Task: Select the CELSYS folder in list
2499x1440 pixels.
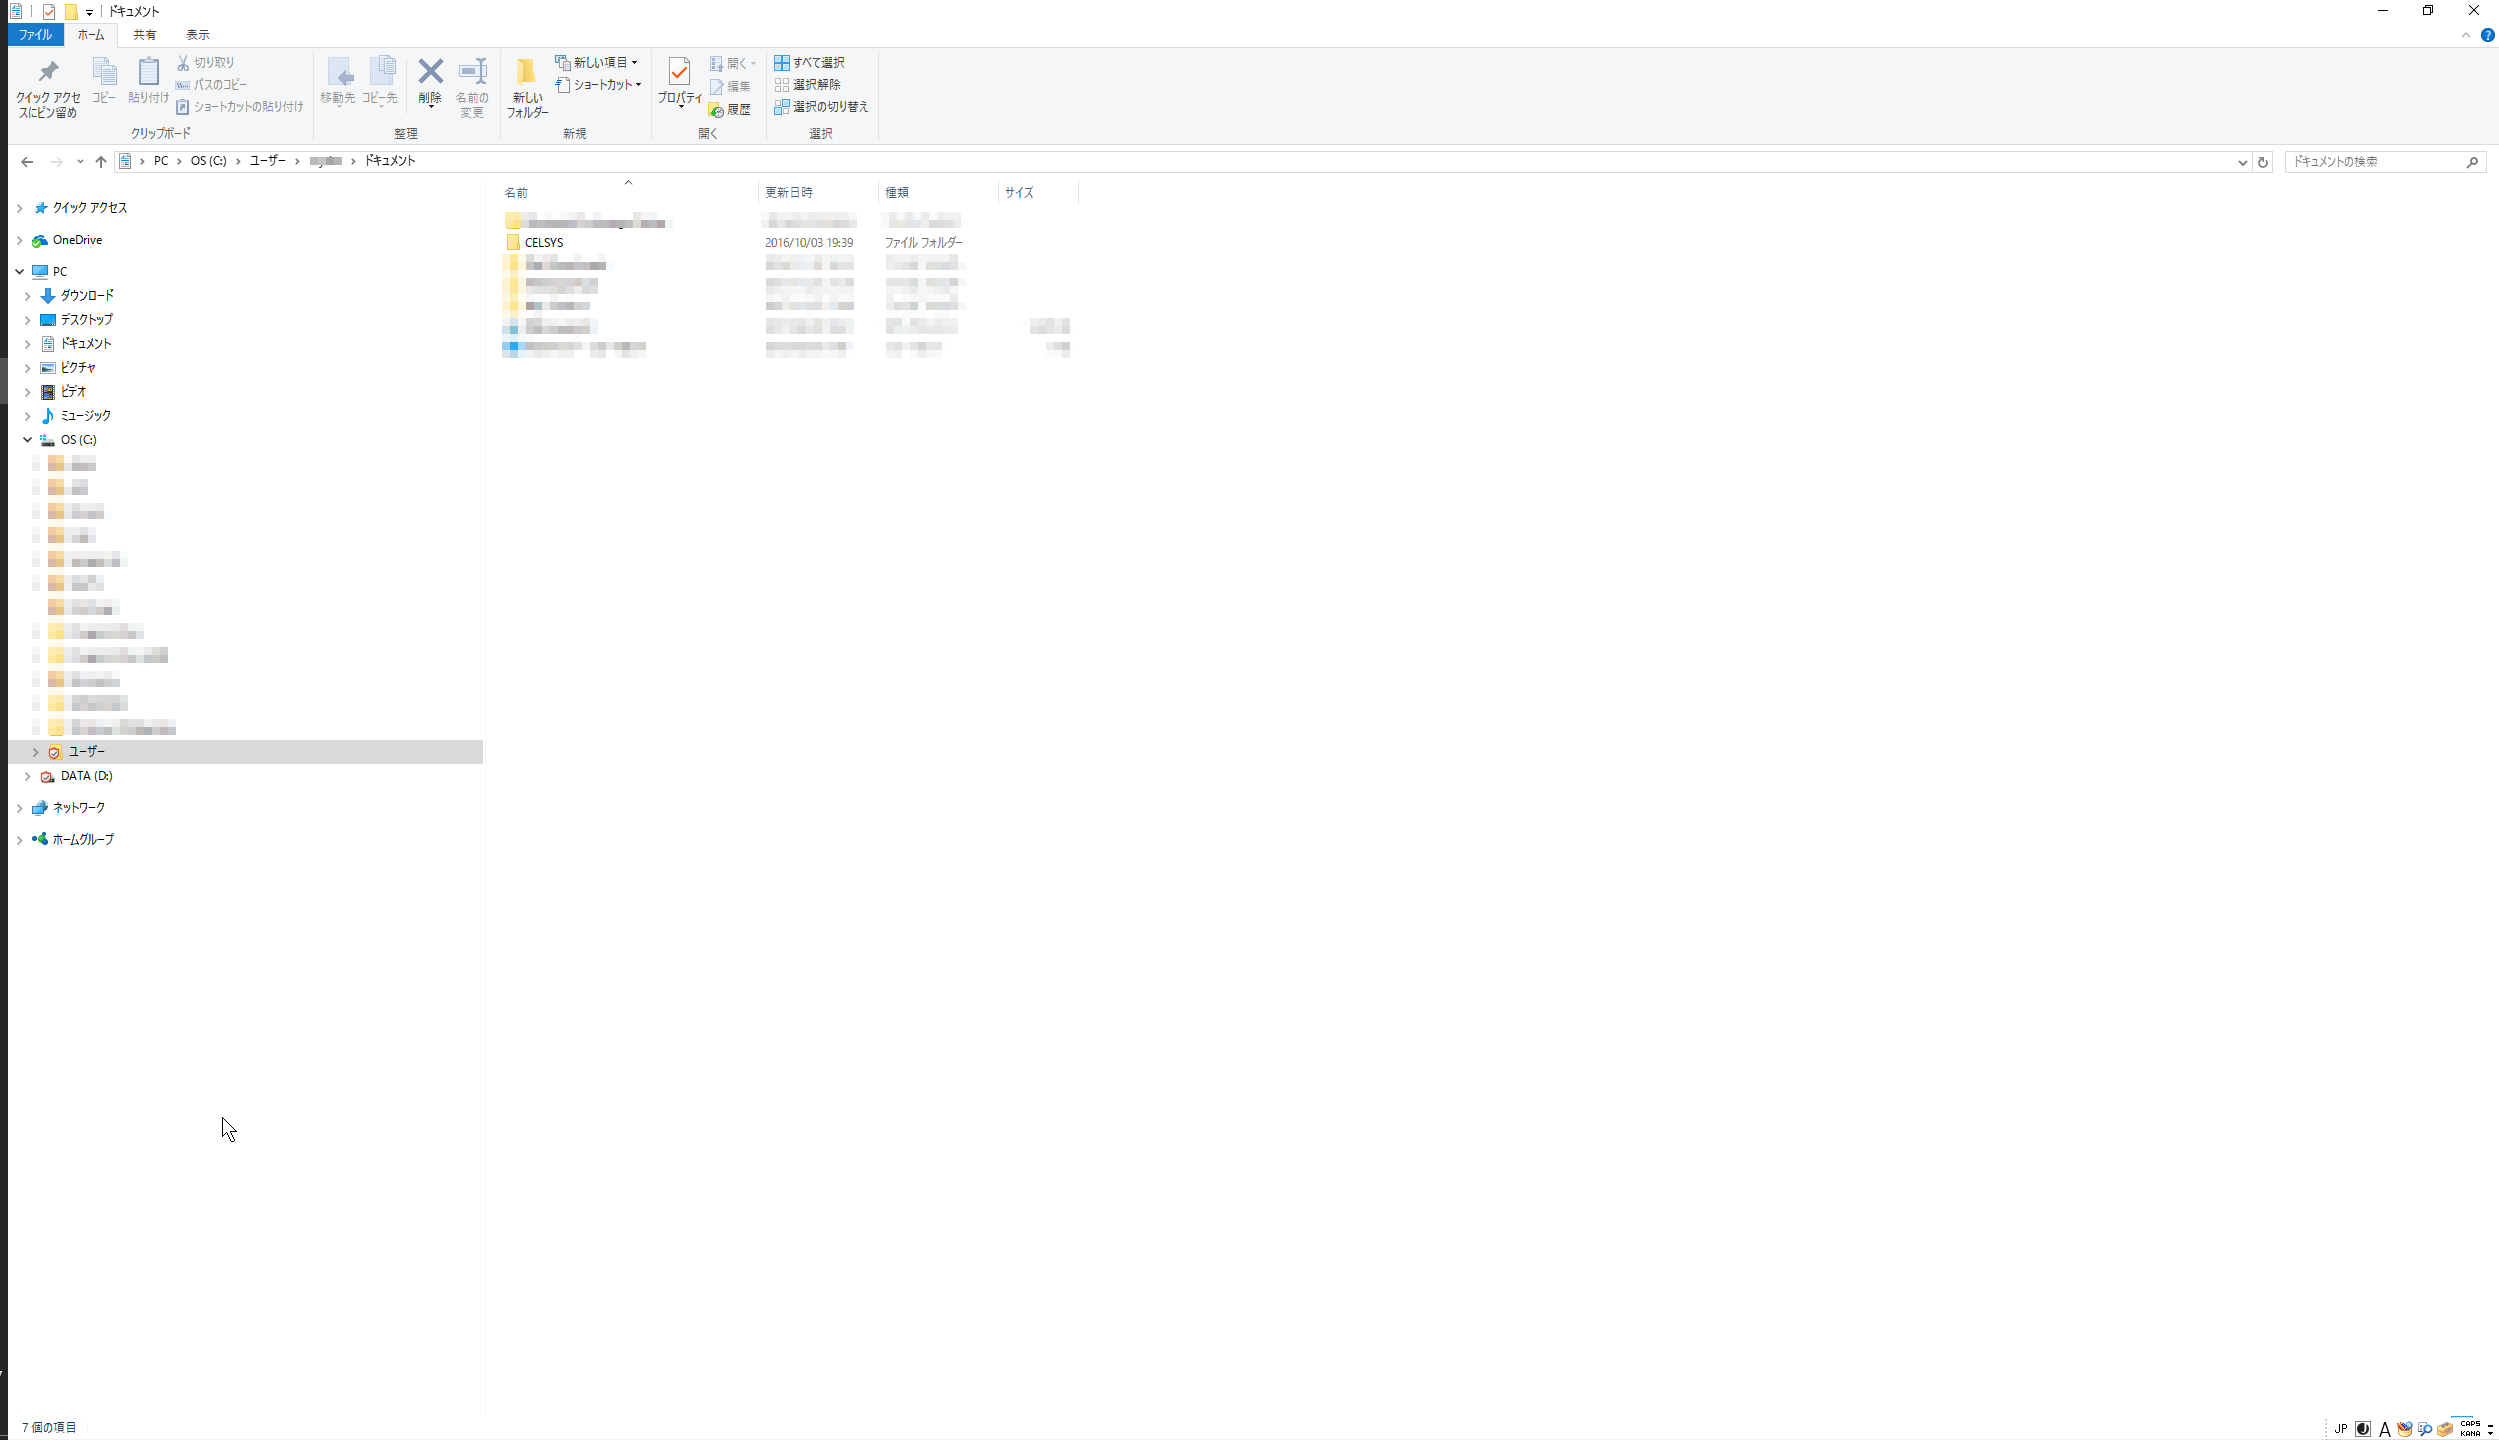Action: (x=544, y=243)
